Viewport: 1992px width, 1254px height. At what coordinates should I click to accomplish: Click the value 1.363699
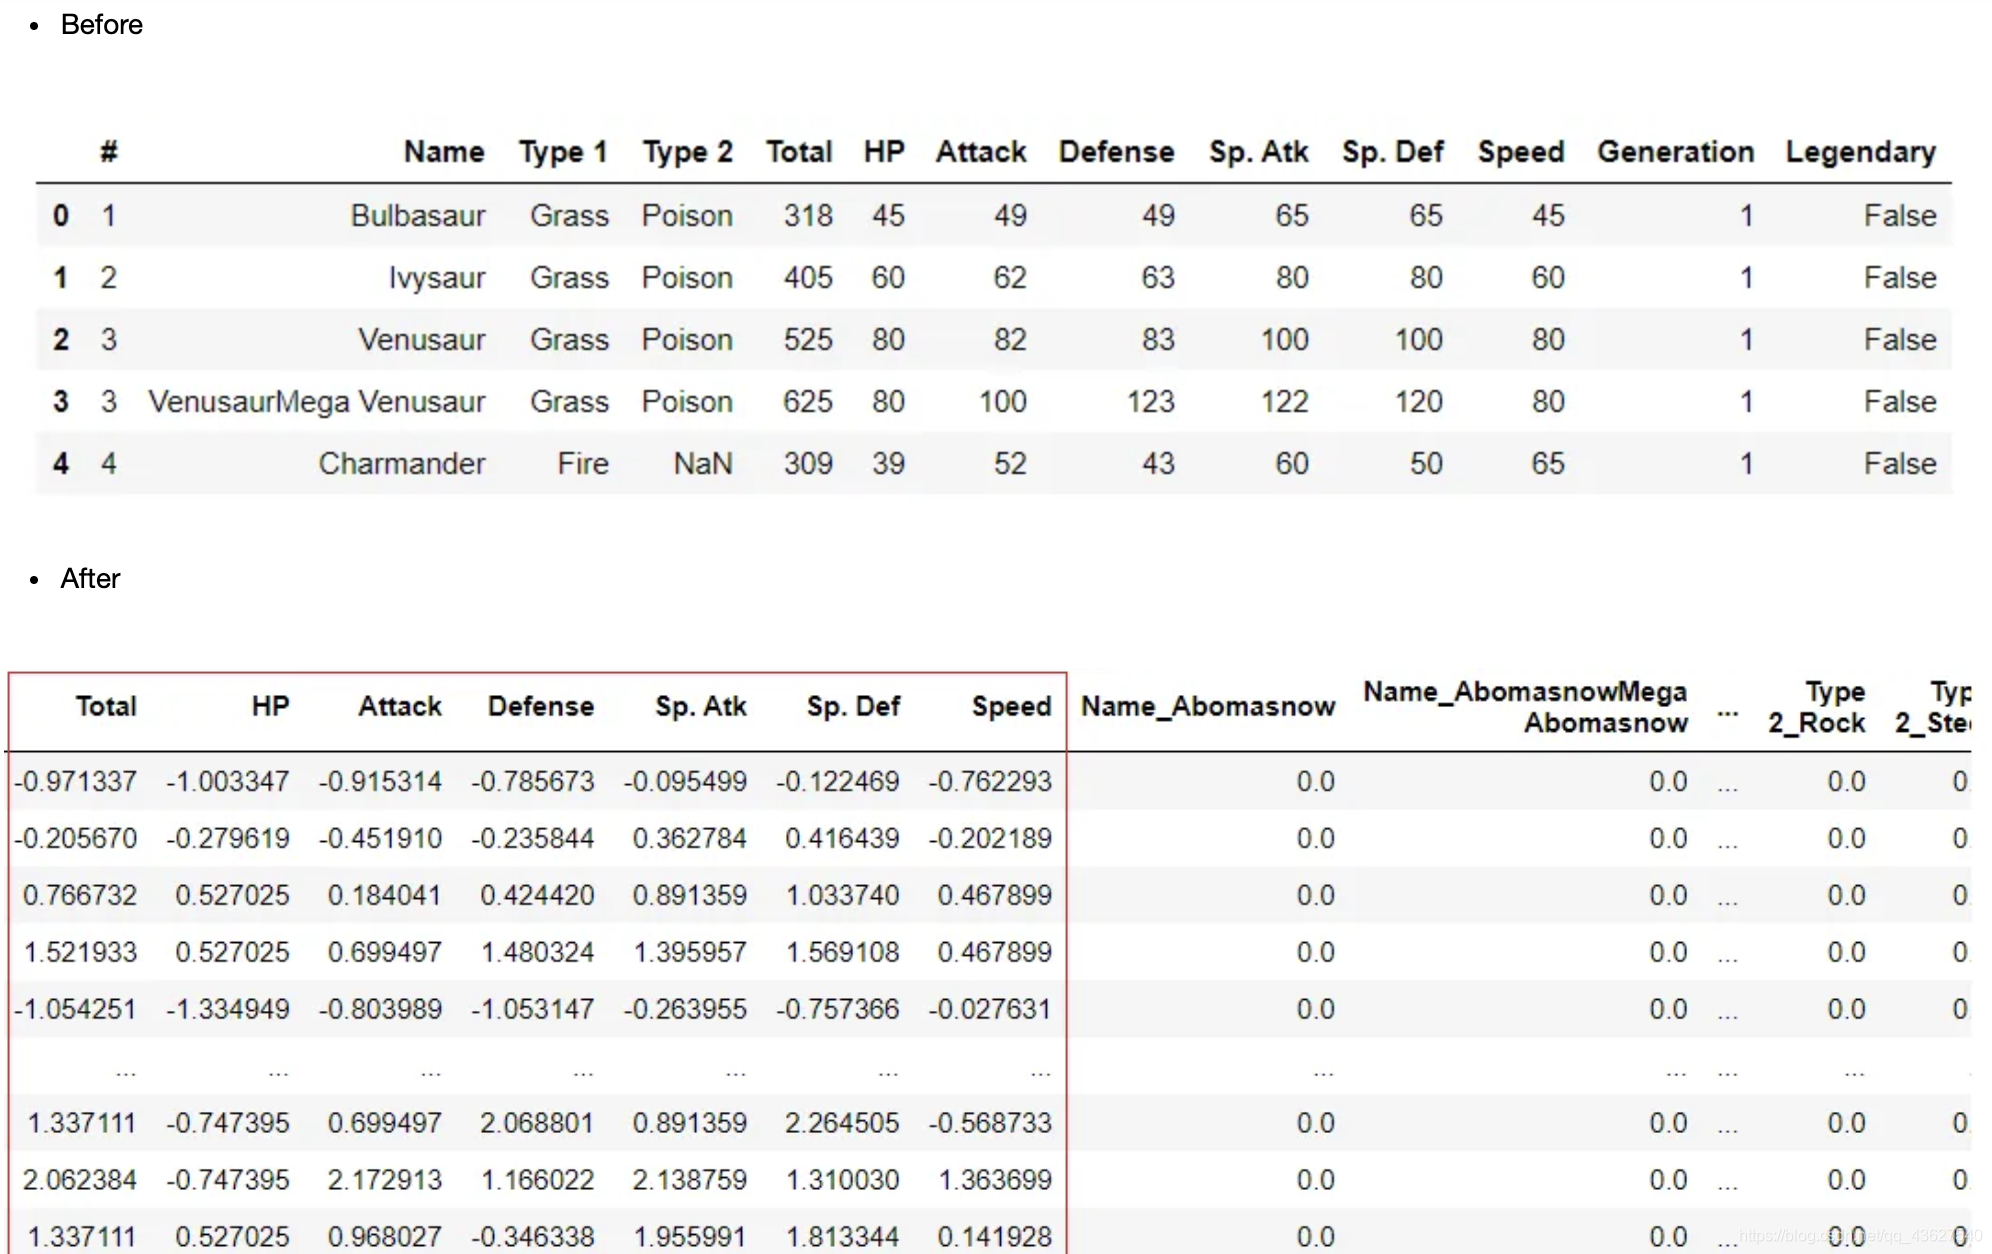(995, 1180)
